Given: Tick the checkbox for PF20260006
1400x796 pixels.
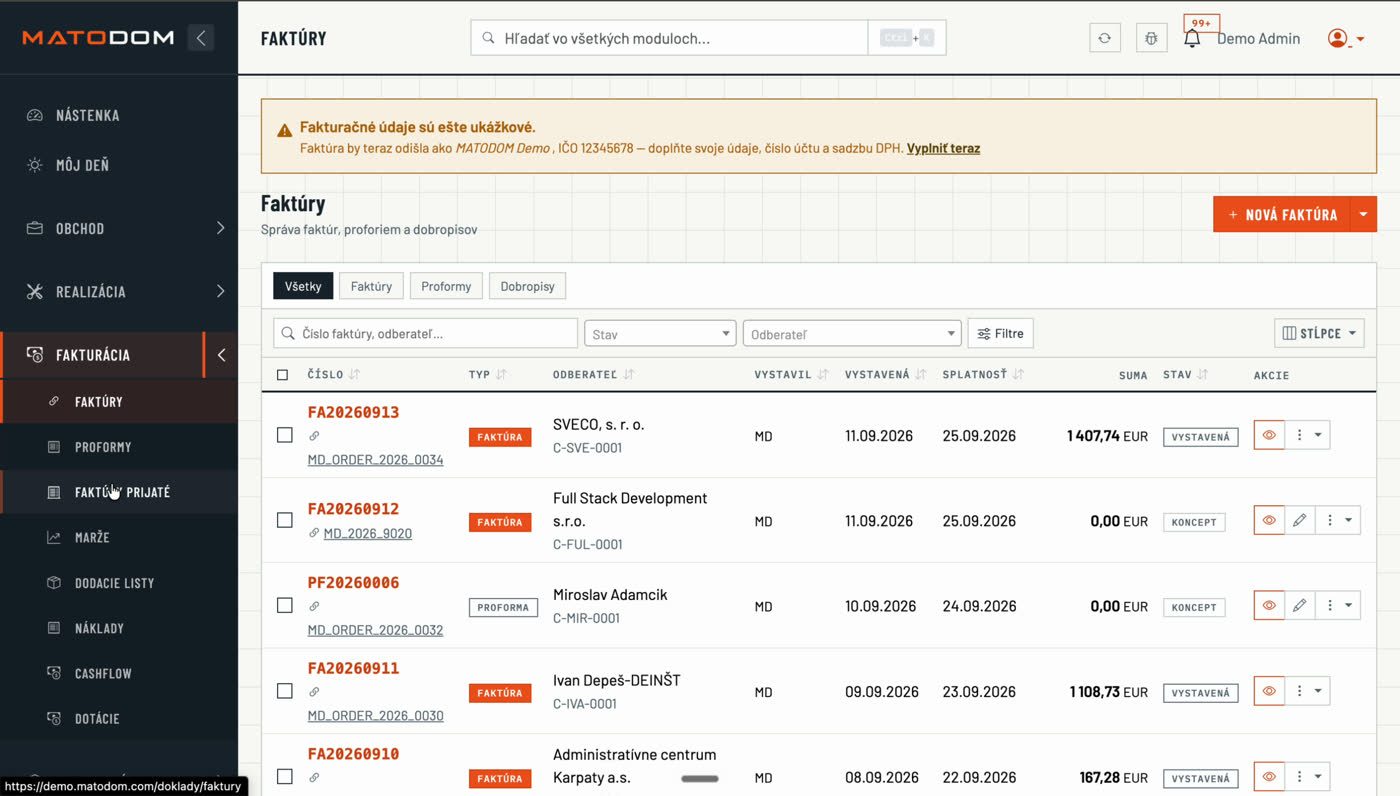Looking at the screenshot, I should coord(284,605).
